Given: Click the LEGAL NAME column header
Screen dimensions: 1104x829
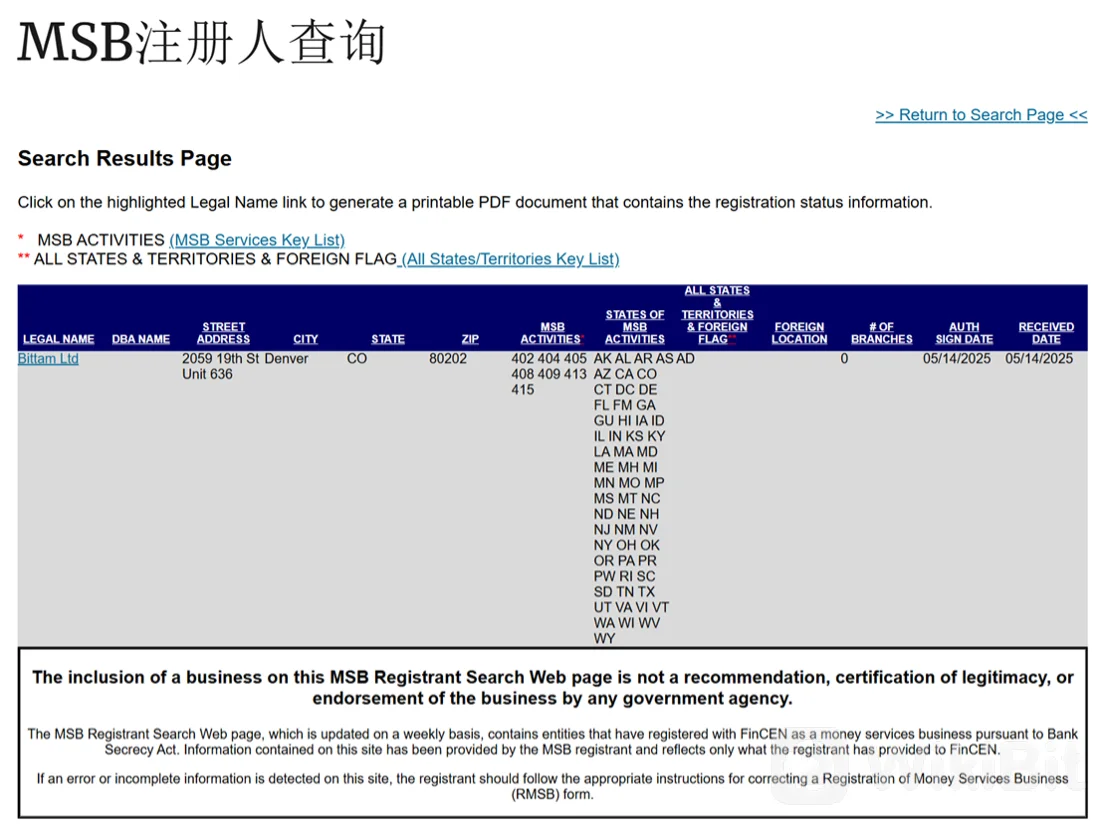Looking at the screenshot, I should (58, 339).
